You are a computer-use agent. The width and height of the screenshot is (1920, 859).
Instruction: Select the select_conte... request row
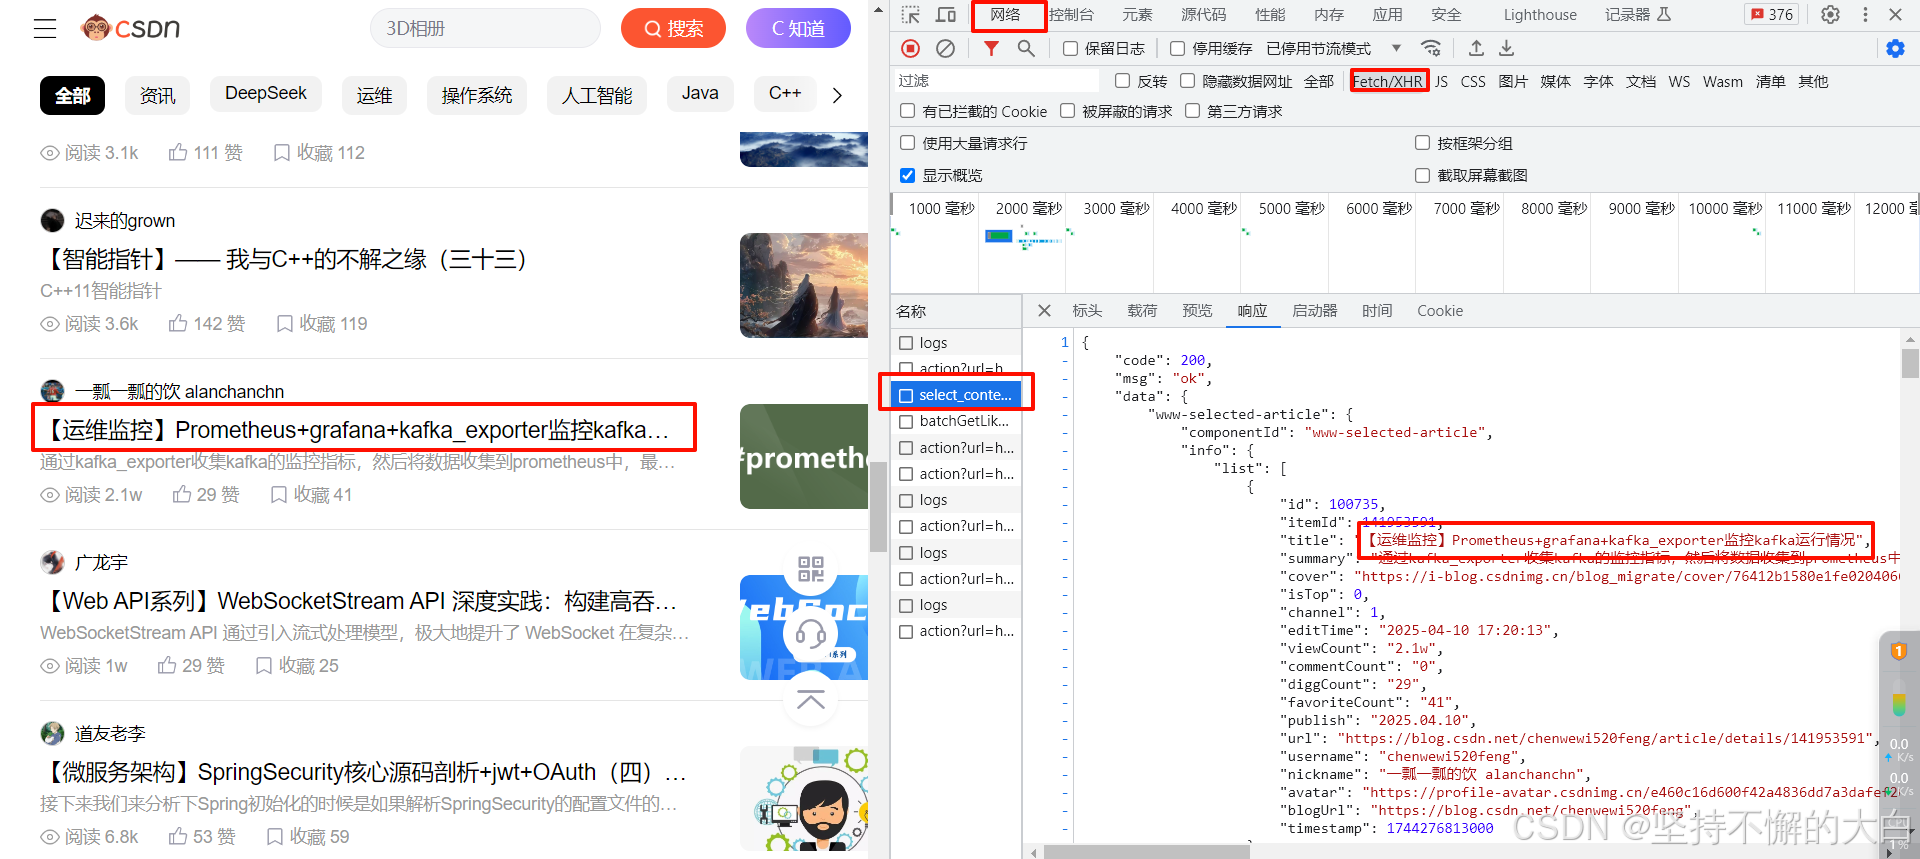[957, 395]
